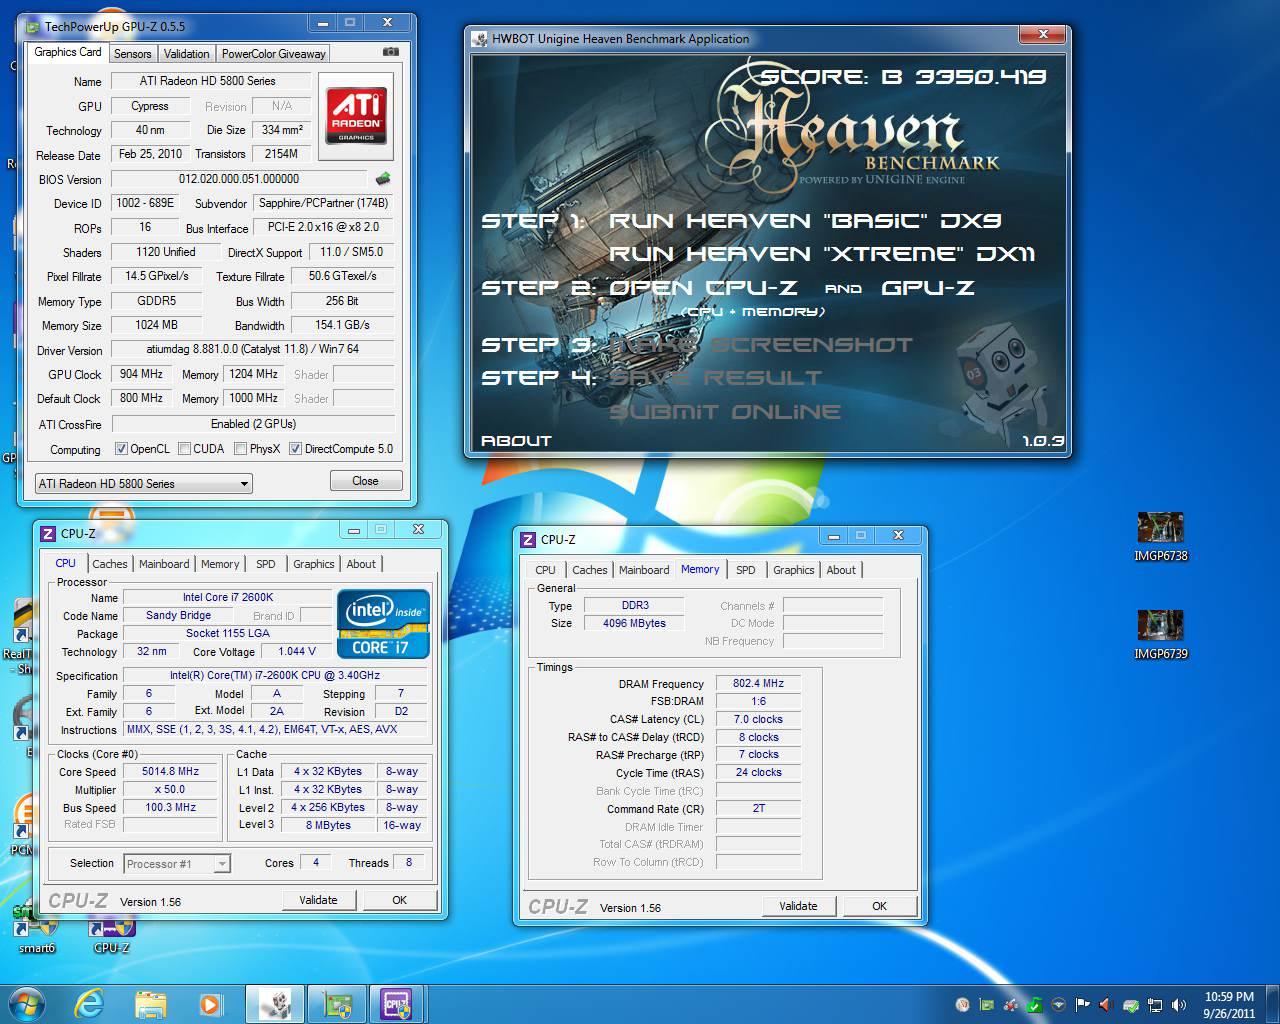
Task: Toggle the DirectCompute 5.0 checkbox
Action: [x=295, y=449]
